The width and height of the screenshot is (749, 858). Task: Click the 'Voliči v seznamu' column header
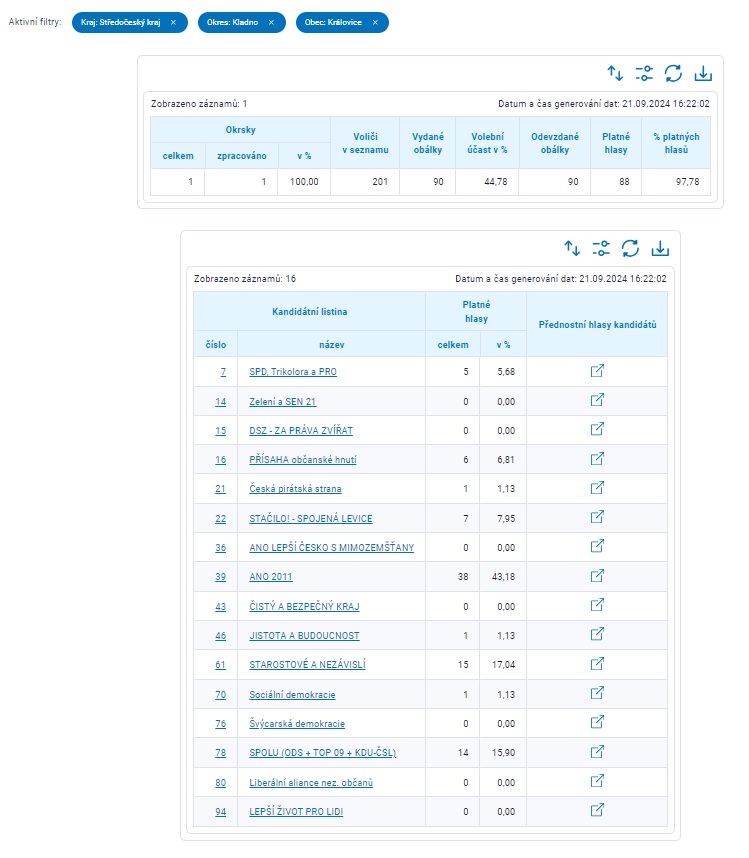click(x=364, y=143)
